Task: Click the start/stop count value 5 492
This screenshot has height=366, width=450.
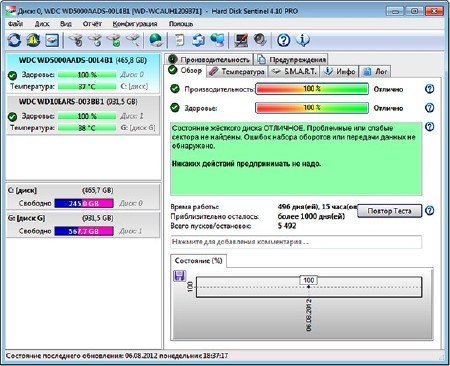Action: tap(287, 226)
